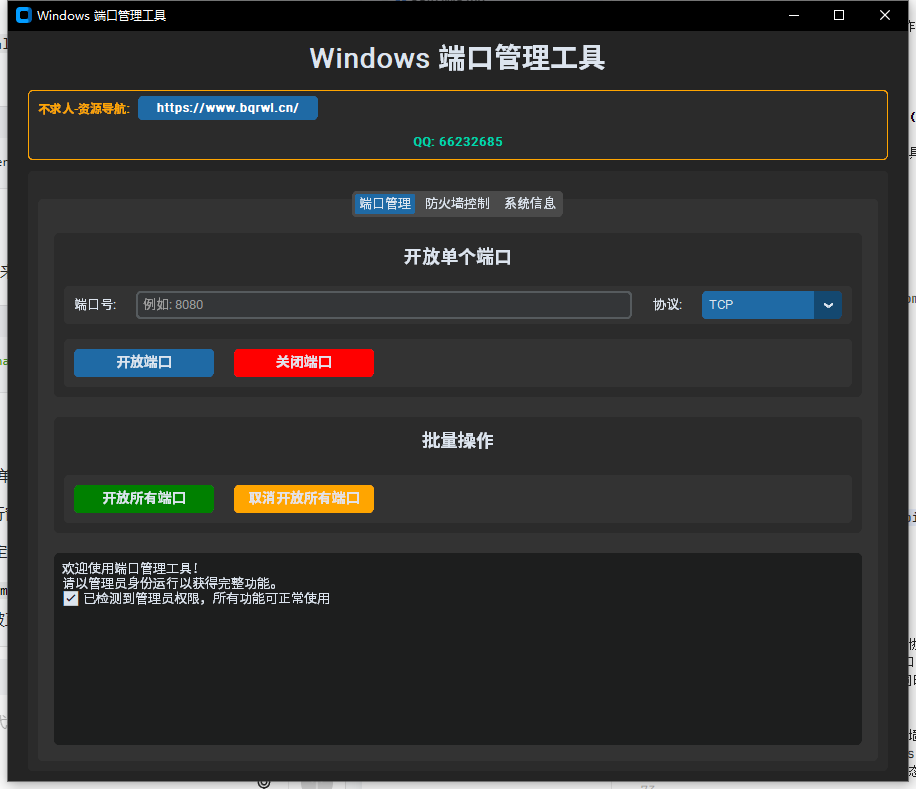Image resolution: width=916 pixels, height=789 pixels.
Task: Click the red 关闭端口 button
Action: [303, 363]
